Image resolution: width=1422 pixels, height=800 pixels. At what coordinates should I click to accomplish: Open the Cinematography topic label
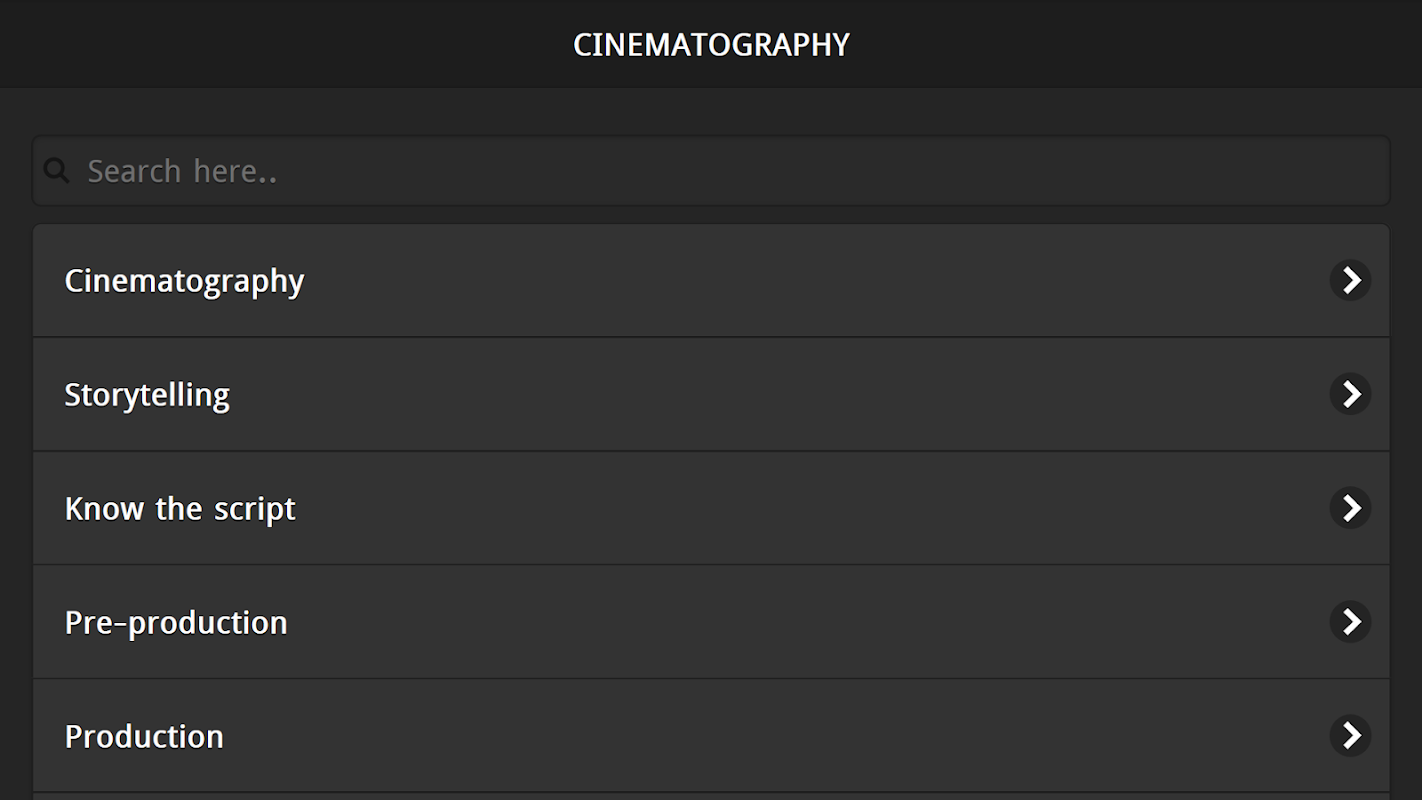tap(184, 281)
